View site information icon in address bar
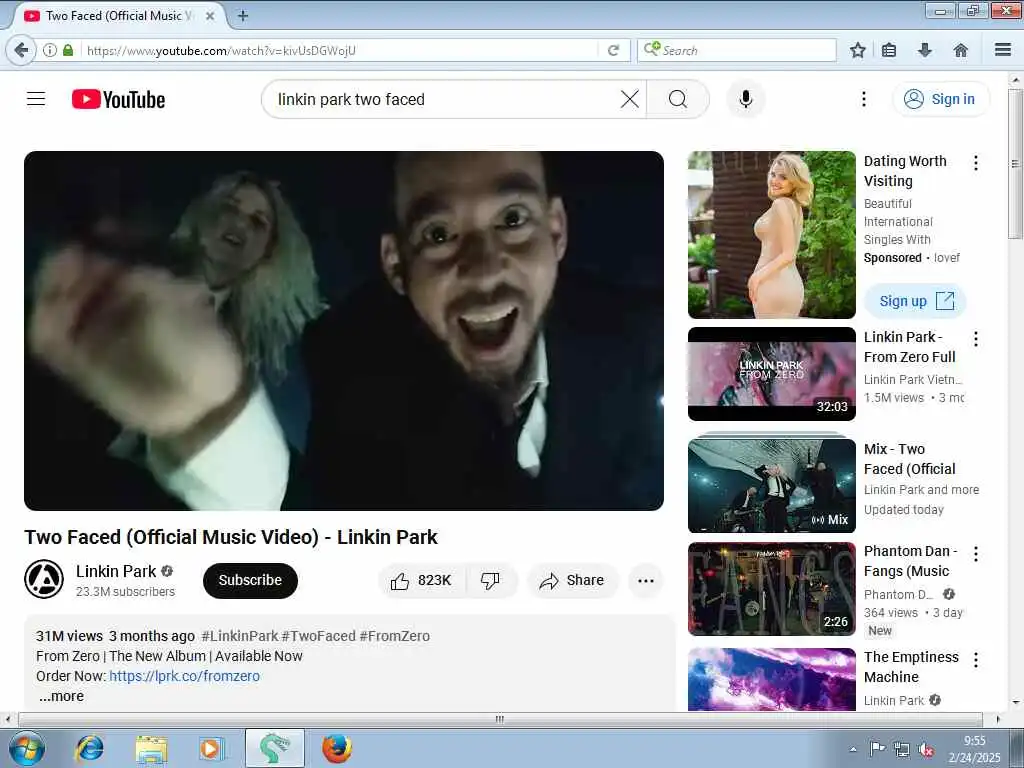The height and width of the screenshot is (768, 1024). [50, 50]
